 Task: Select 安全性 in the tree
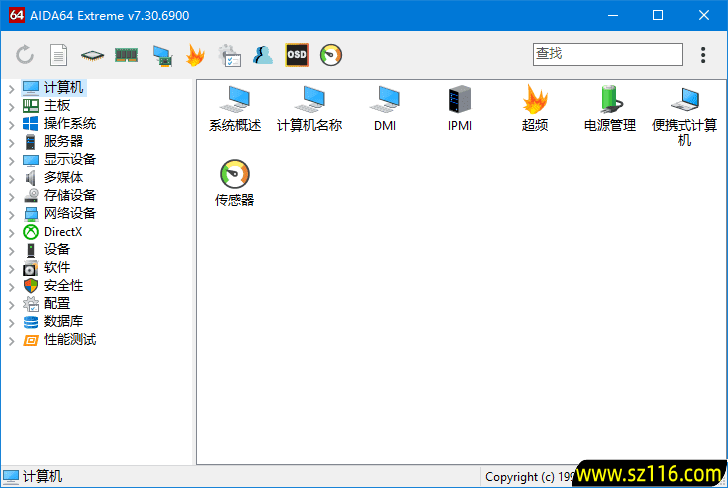[x=63, y=286]
